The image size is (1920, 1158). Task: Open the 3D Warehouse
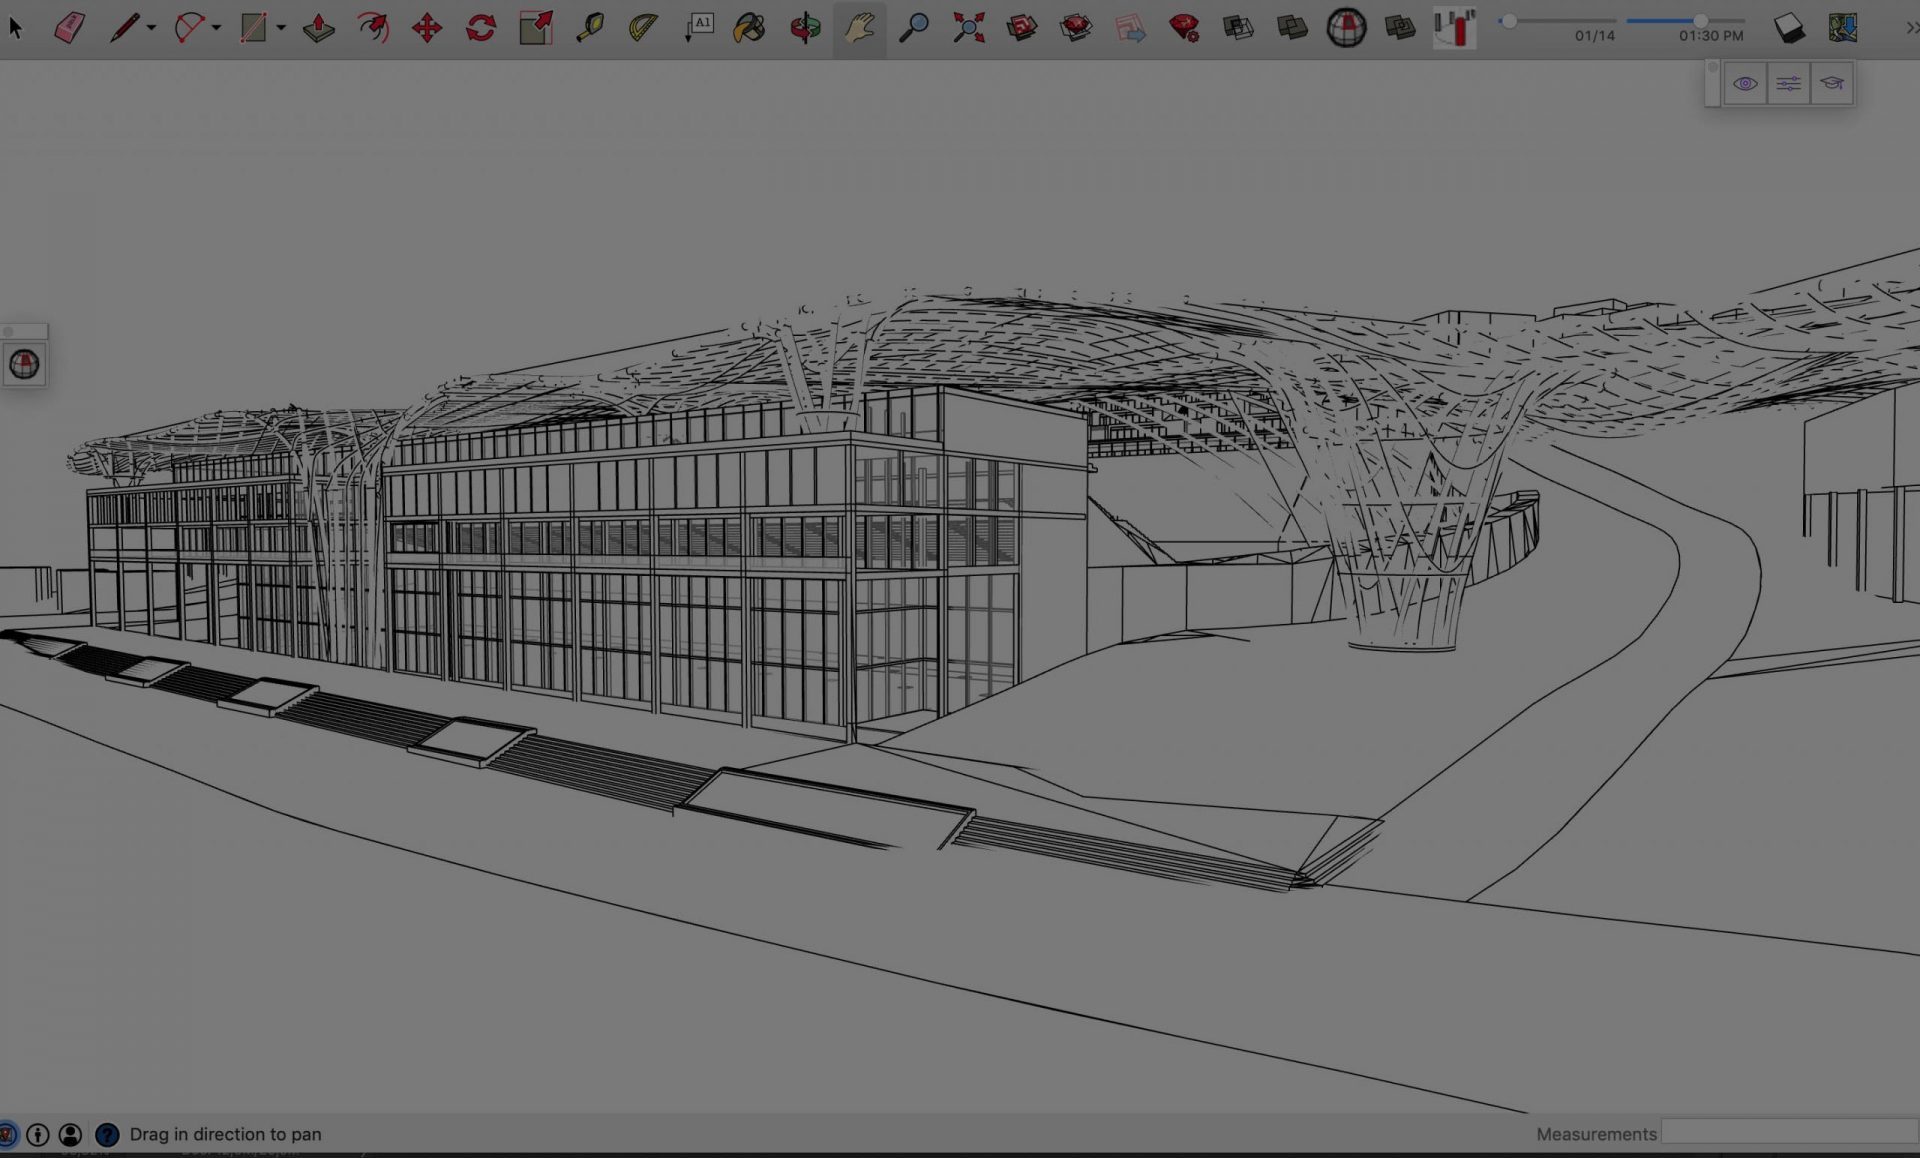tap(1022, 27)
